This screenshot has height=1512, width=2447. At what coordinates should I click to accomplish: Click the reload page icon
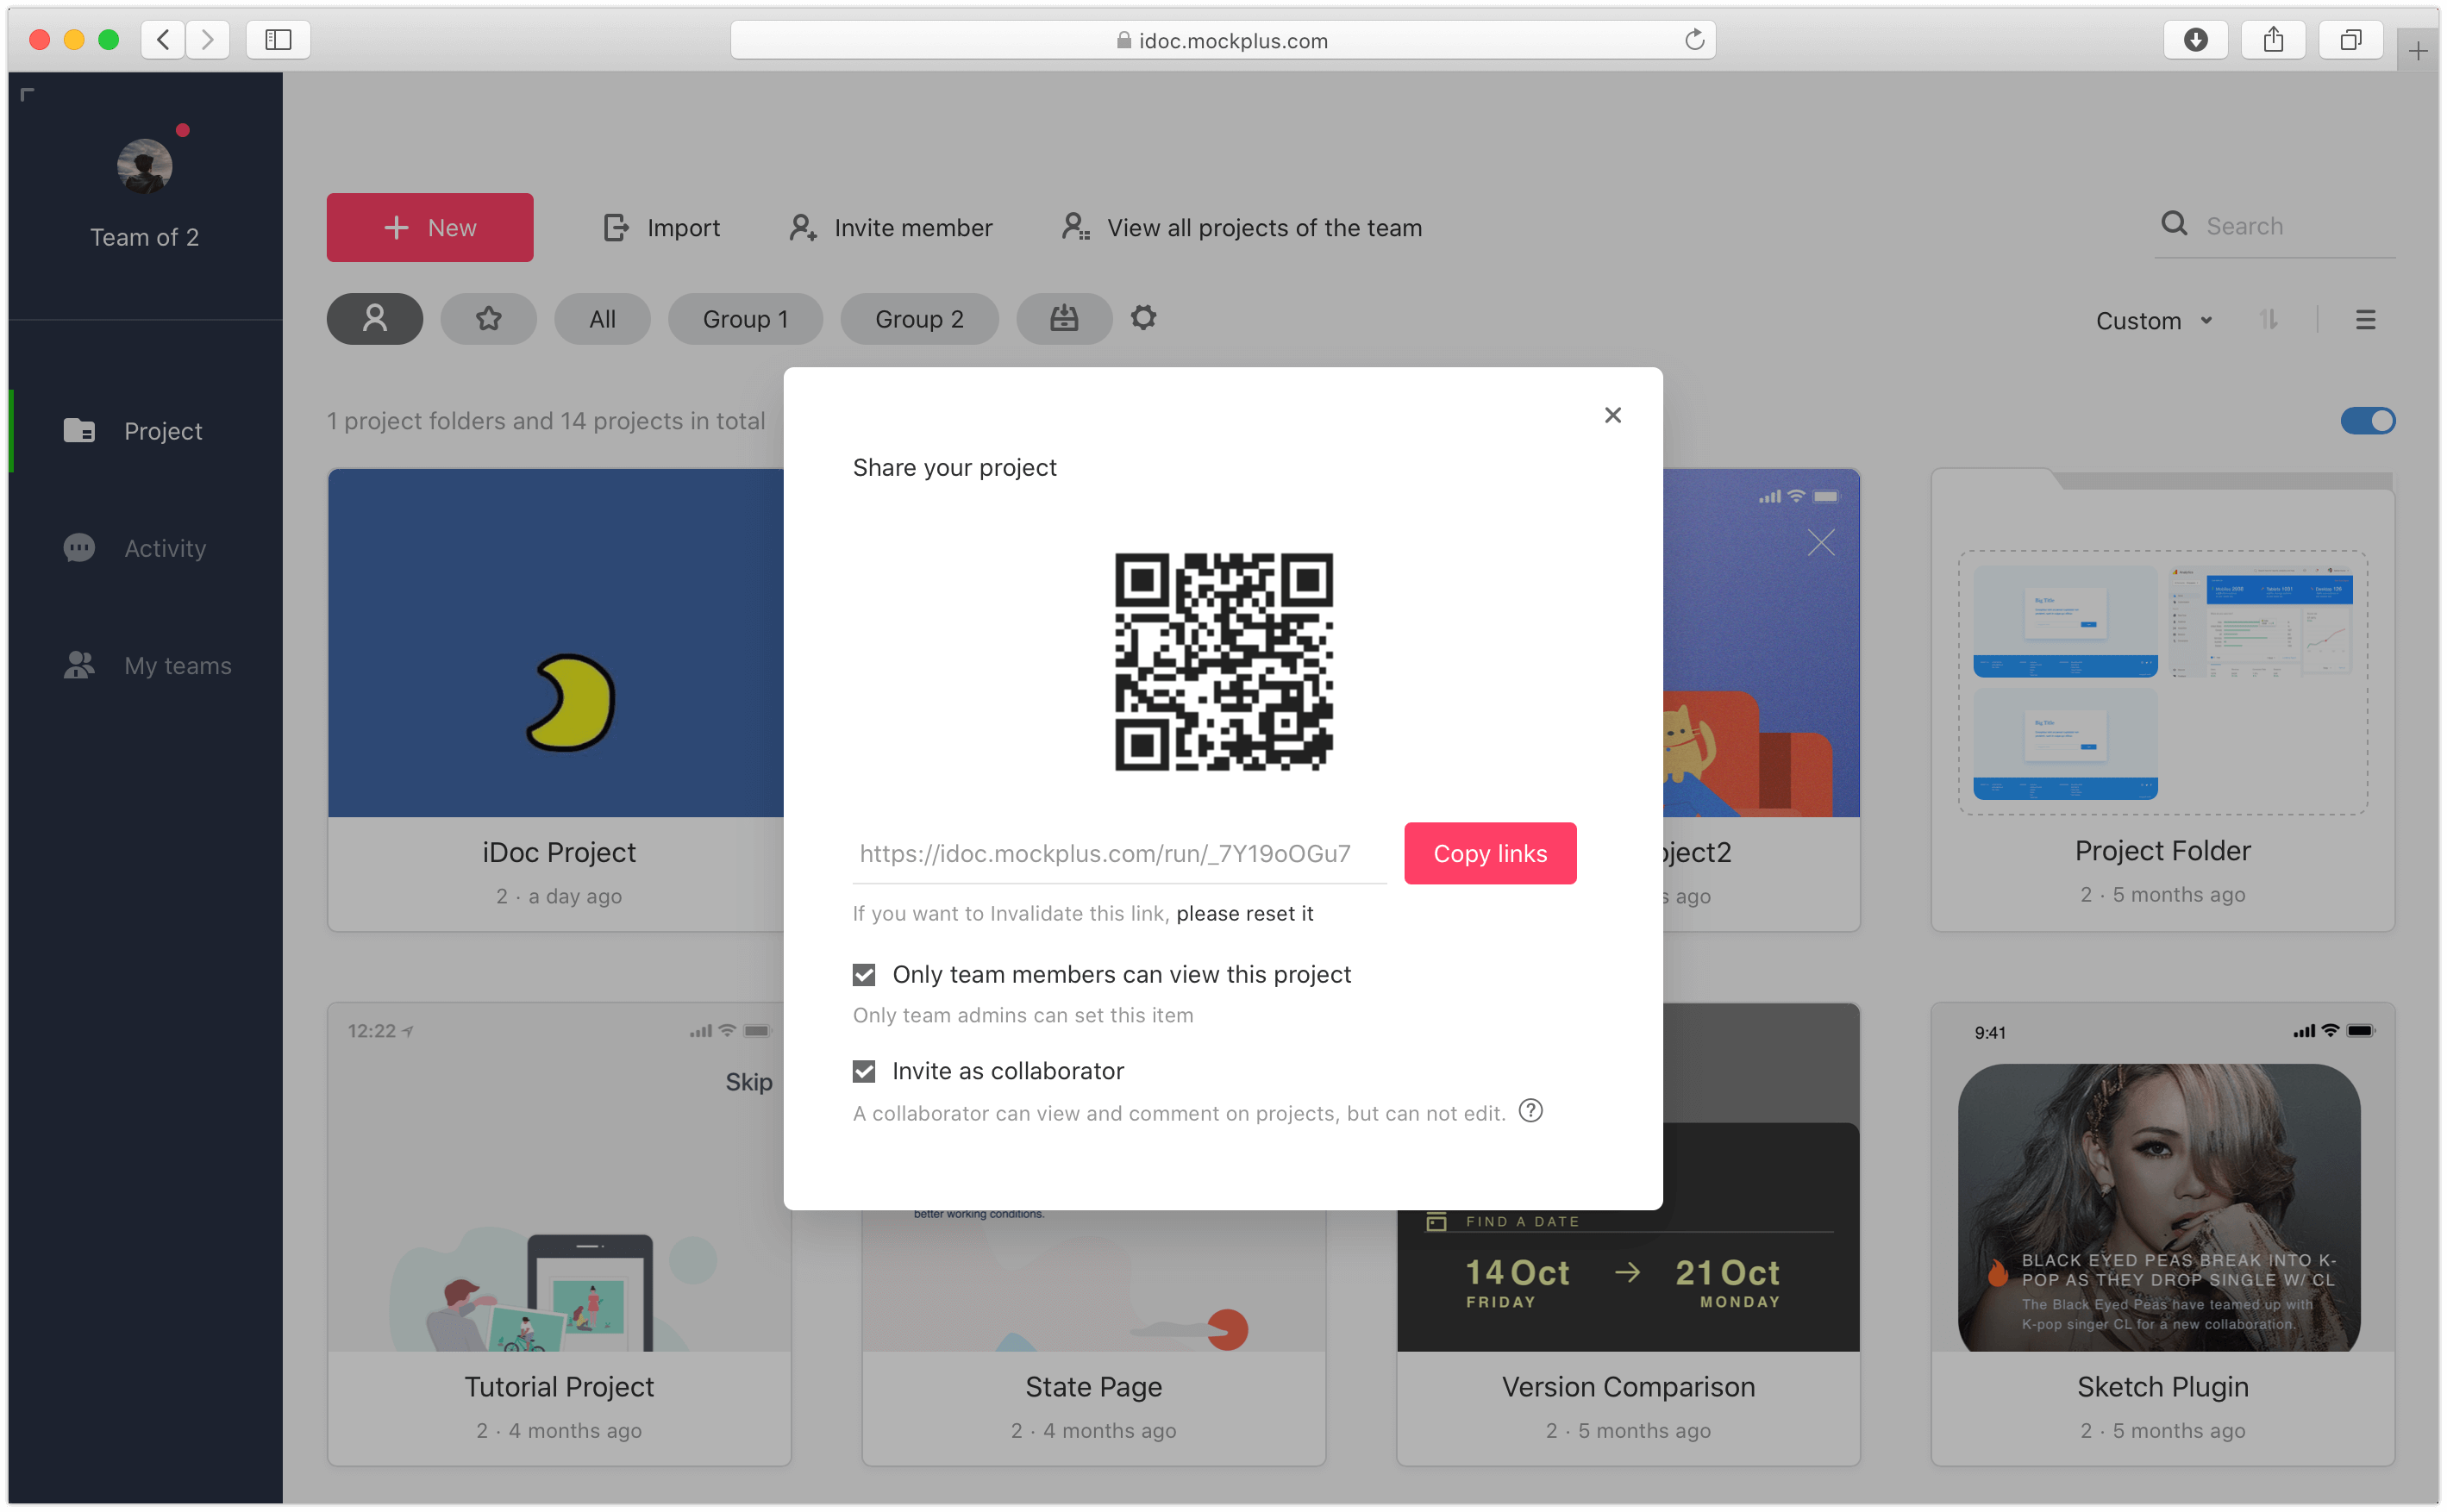click(1694, 39)
